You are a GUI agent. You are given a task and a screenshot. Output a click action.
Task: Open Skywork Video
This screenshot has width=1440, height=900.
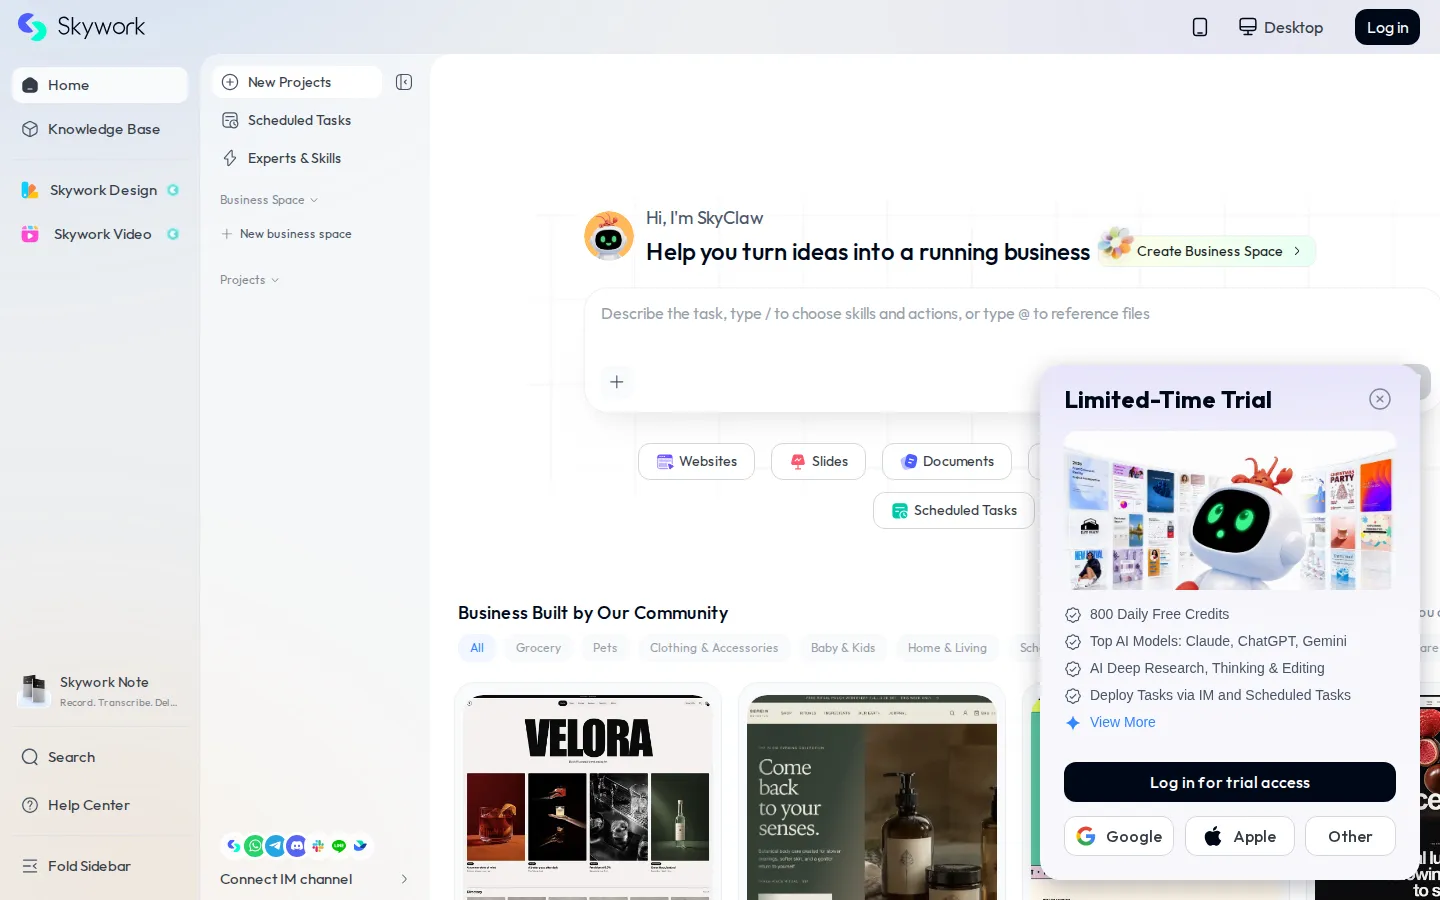click(x=100, y=234)
